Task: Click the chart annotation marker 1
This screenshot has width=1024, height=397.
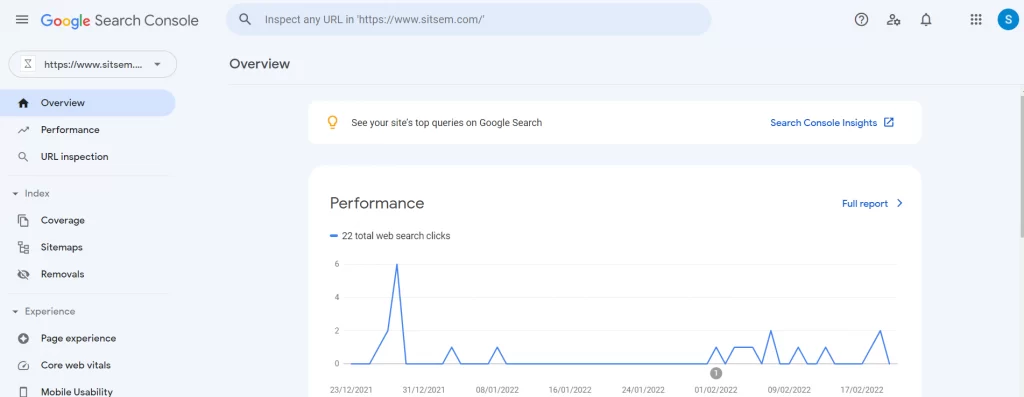Action: 716,373
